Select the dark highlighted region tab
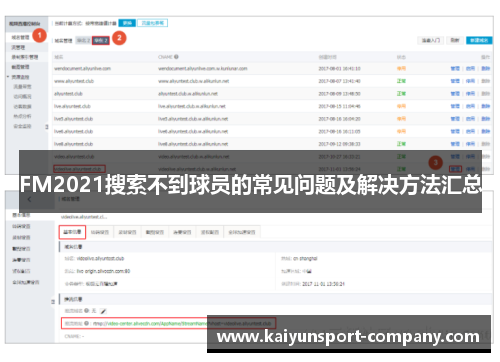 pos(101,41)
